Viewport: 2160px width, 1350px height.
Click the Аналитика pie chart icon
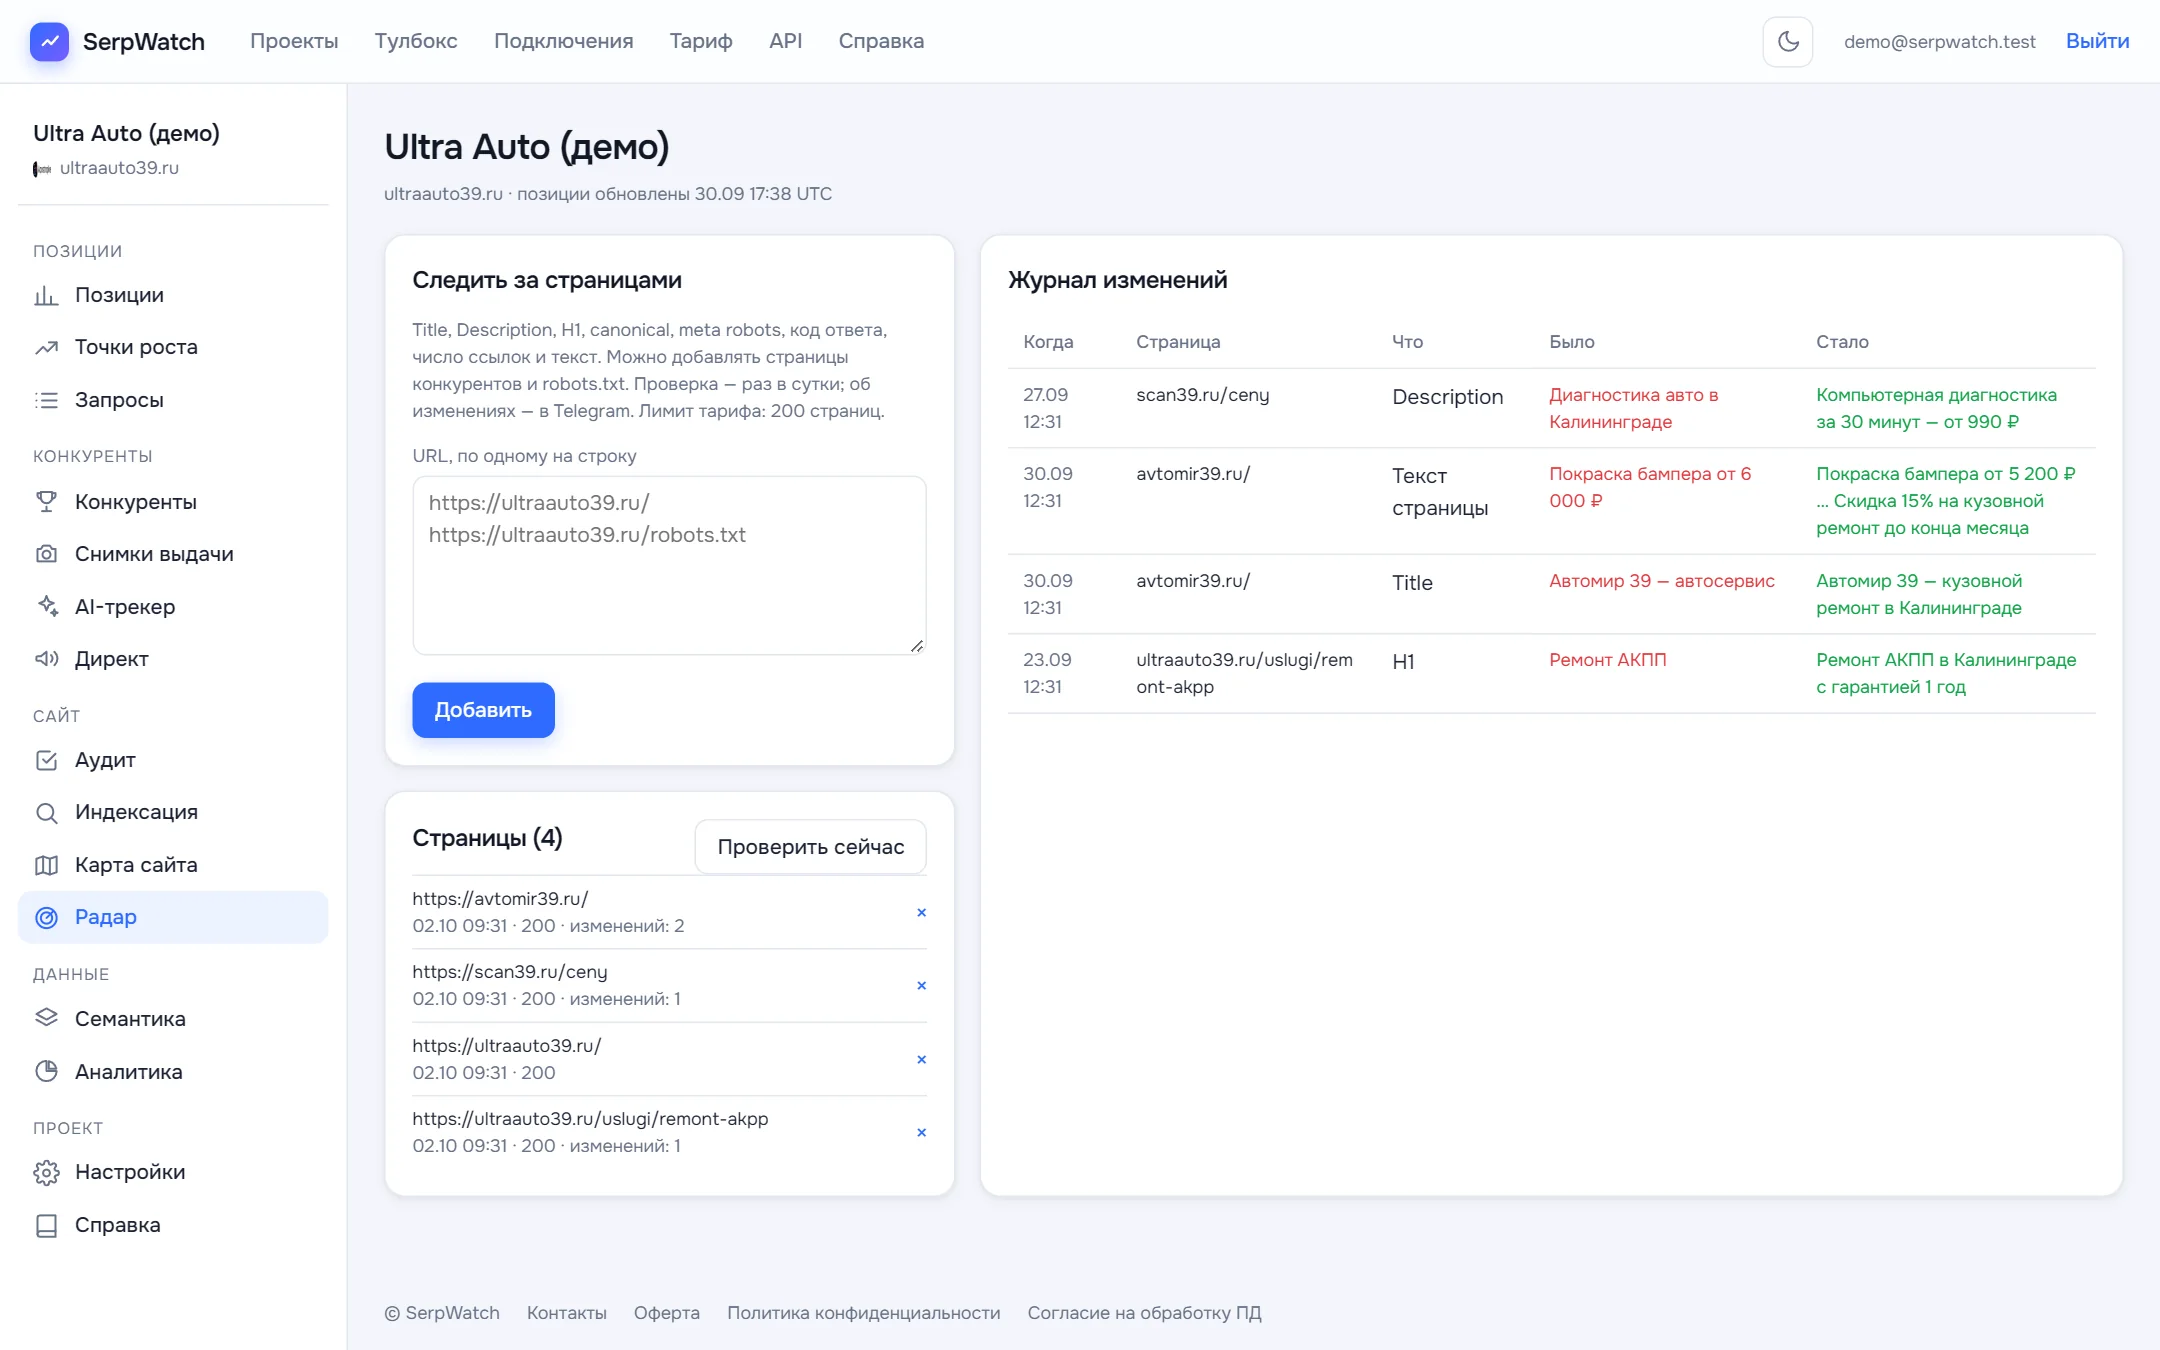coord(46,1072)
